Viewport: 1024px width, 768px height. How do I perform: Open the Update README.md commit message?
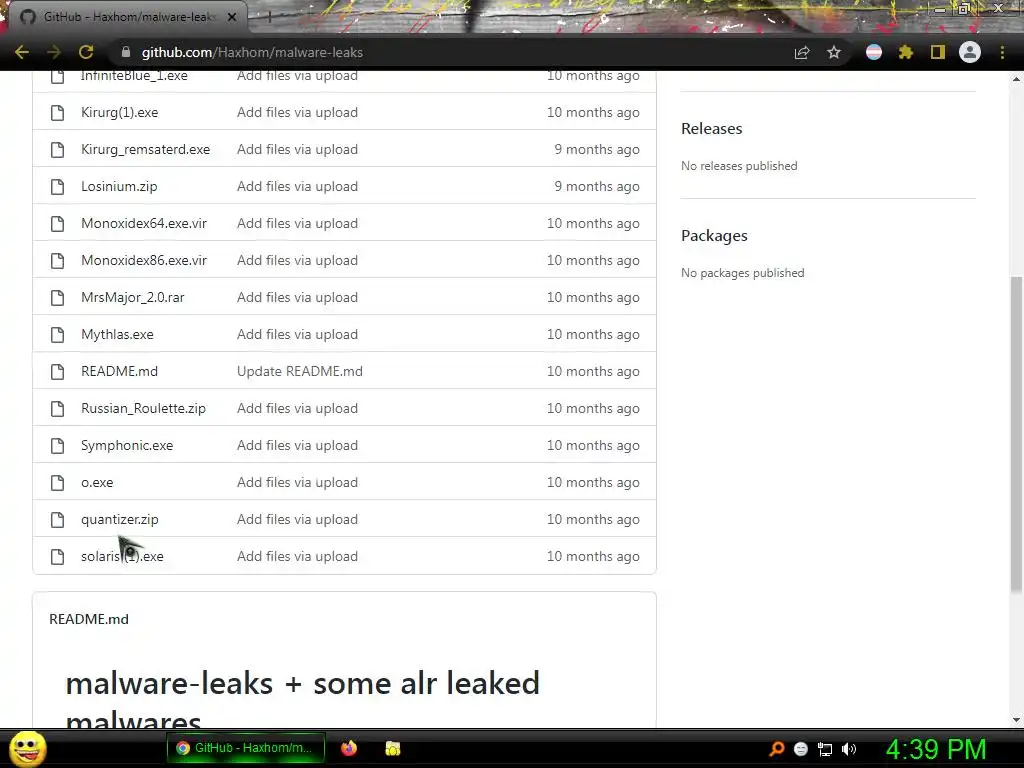pos(300,372)
